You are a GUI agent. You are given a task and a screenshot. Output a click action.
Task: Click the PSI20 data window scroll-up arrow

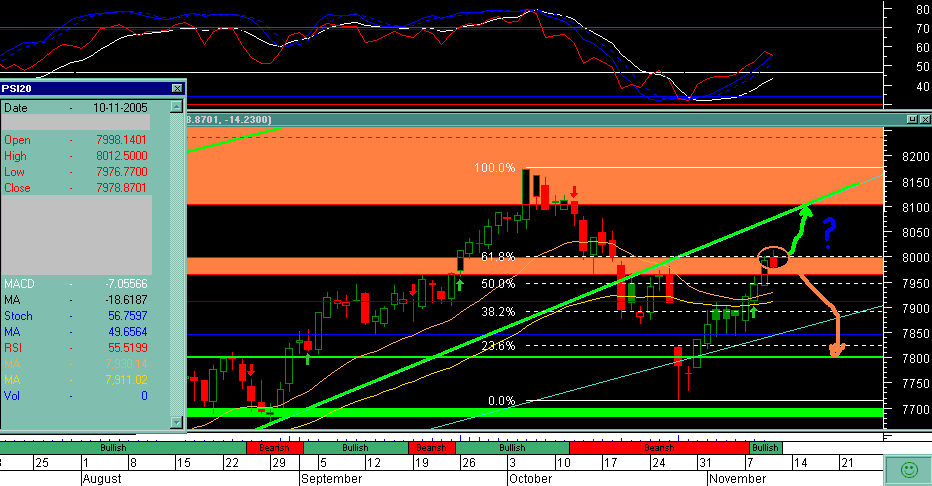176,107
